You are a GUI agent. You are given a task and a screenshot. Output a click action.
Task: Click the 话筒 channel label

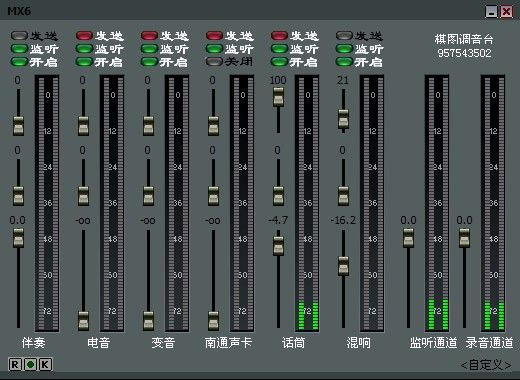click(x=293, y=342)
